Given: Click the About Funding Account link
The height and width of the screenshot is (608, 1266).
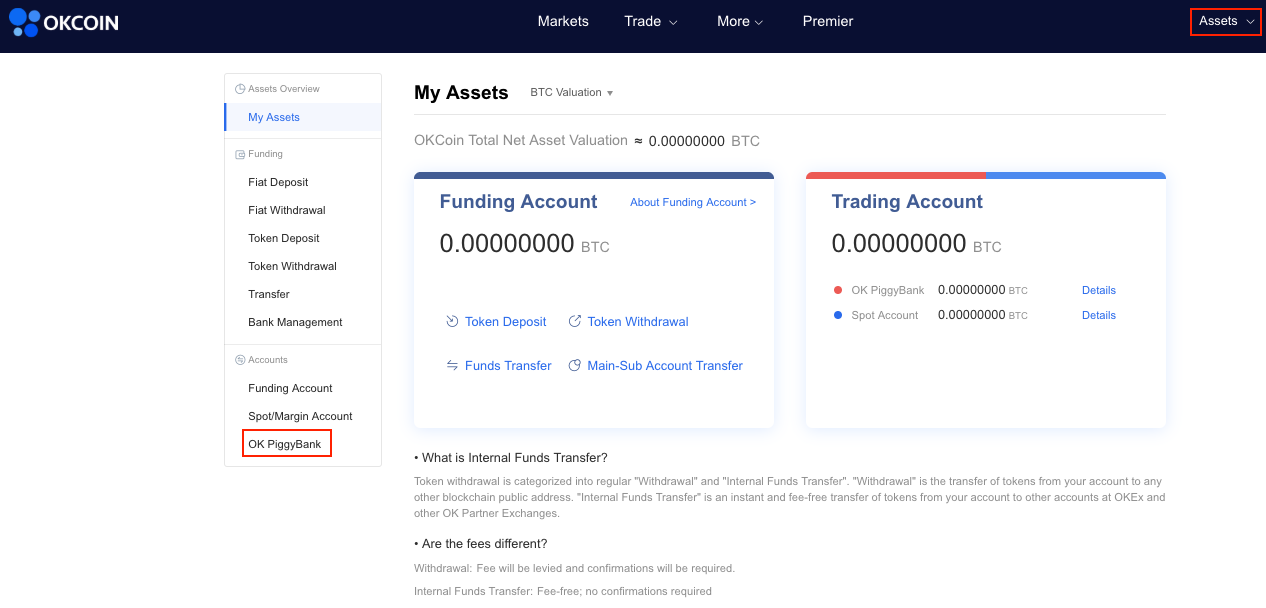Looking at the screenshot, I should point(693,202).
